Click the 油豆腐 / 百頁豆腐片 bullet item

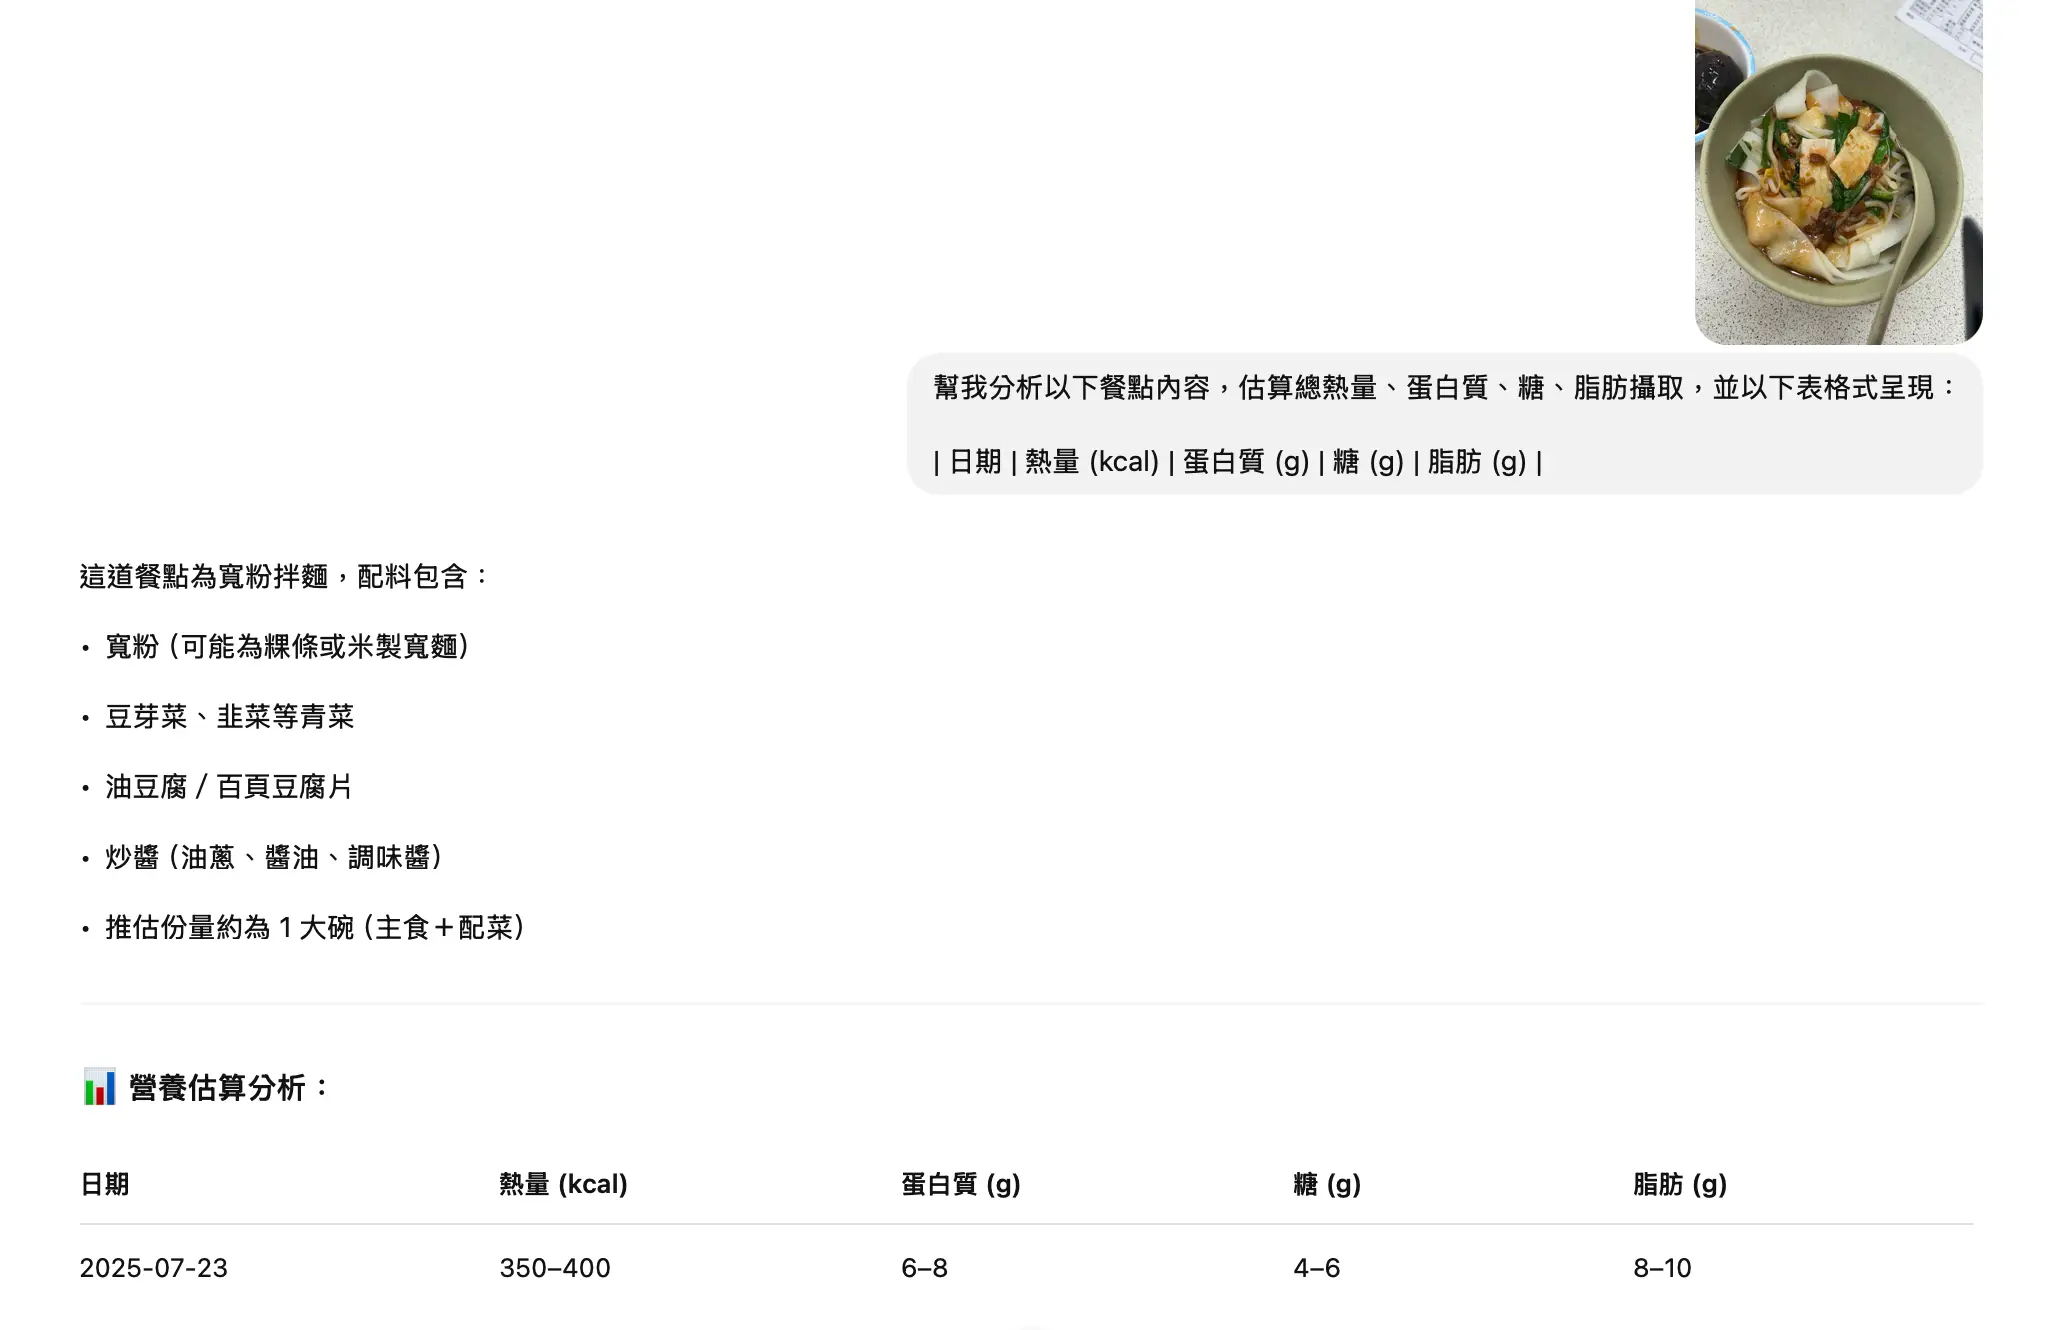coord(229,787)
